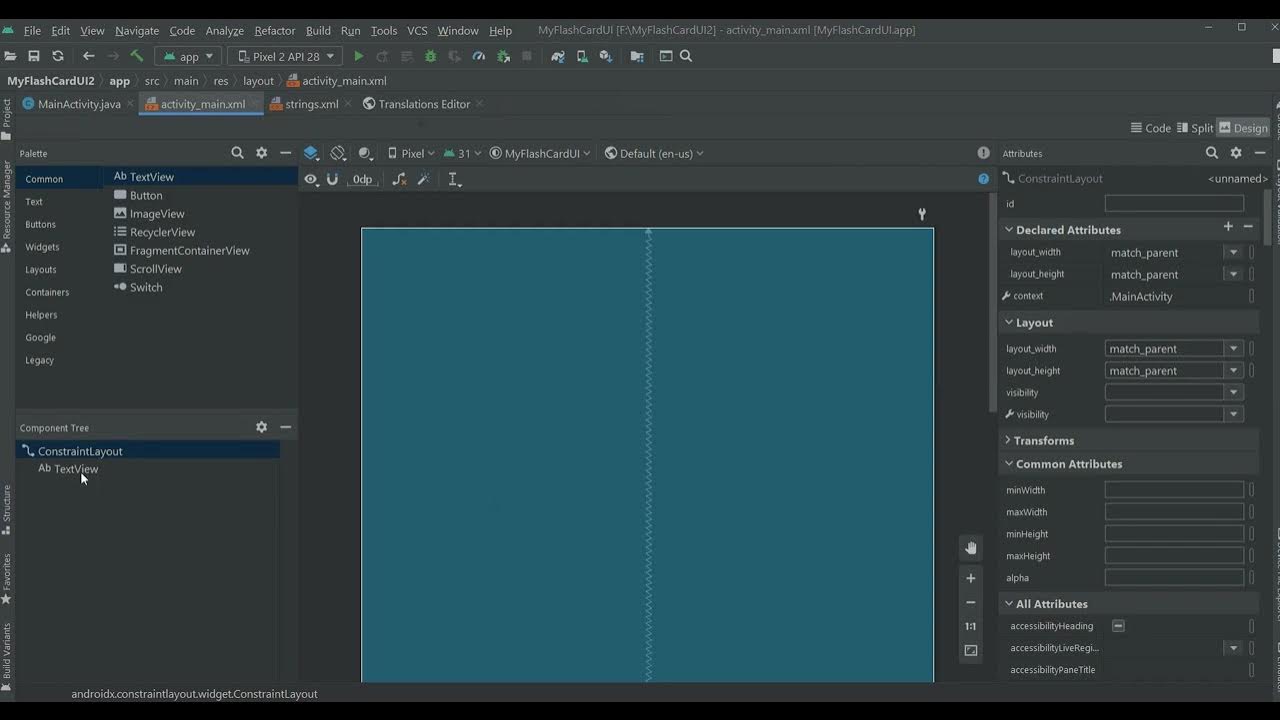Click the Debug app bug icon
Image resolution: width=1280 pixels, height=720 pixels.
[x=431, y=56]
